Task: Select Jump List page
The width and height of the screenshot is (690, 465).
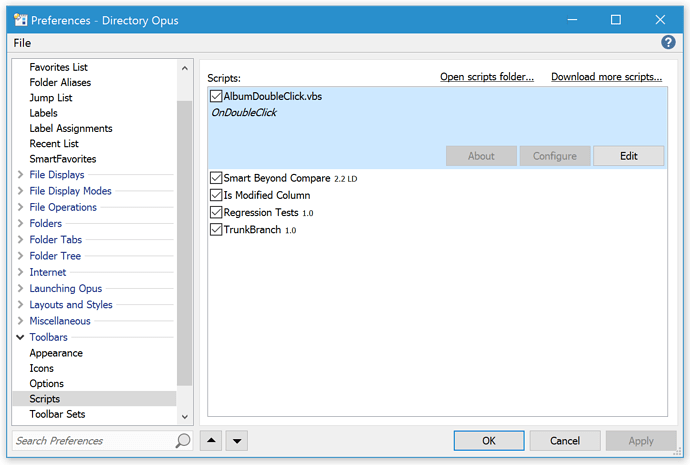Action: click(51, 98)
